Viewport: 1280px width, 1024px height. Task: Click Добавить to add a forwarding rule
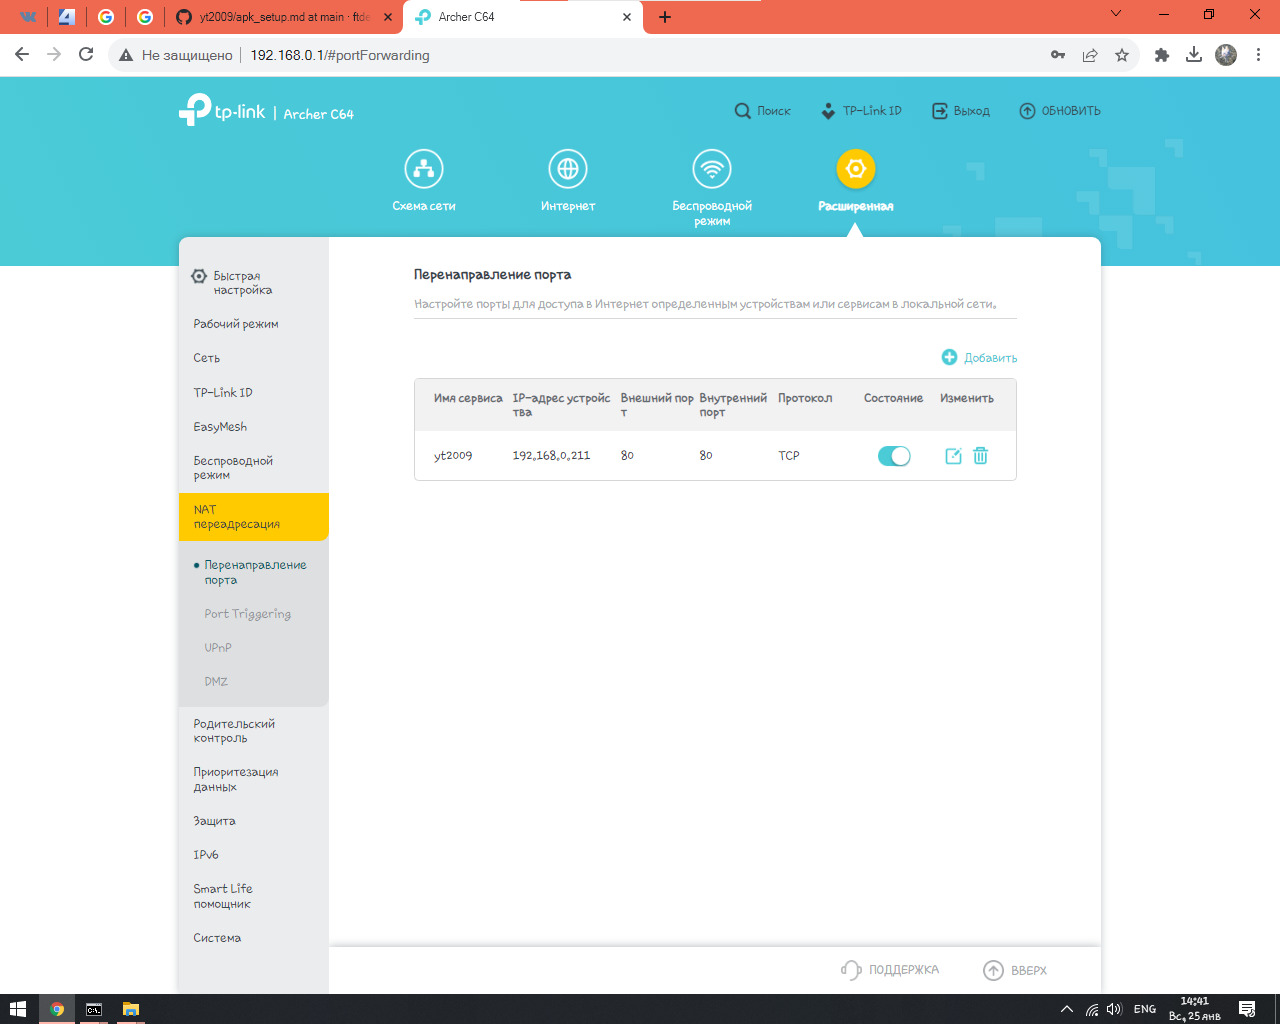(x=979, y=358)
